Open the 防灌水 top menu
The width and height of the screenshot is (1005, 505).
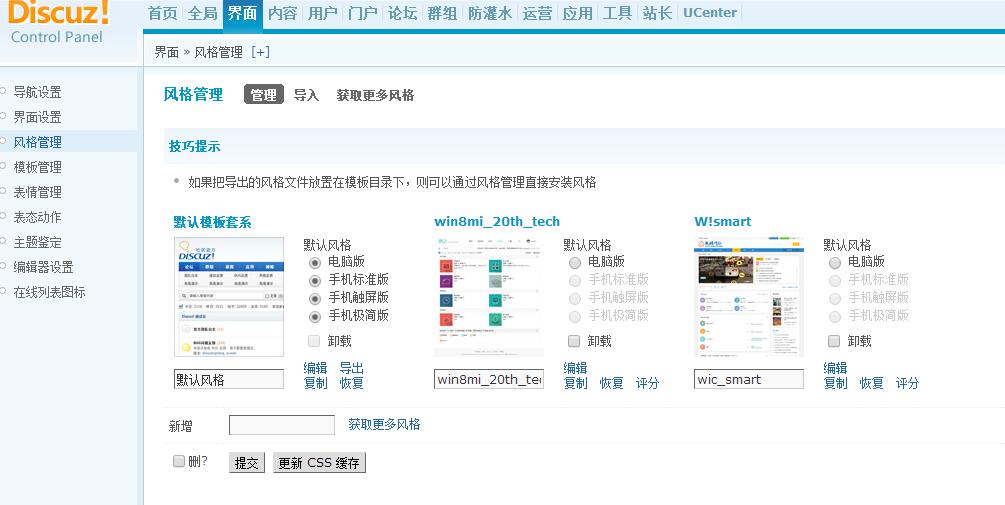pyautogui.click(x=490, y=13)
